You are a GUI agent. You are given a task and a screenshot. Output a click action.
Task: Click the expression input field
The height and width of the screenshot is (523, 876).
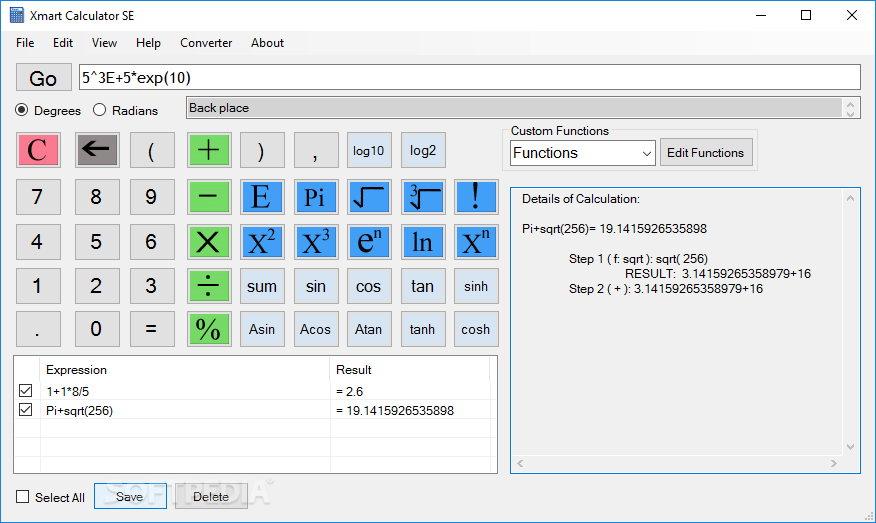click(469, 77)
